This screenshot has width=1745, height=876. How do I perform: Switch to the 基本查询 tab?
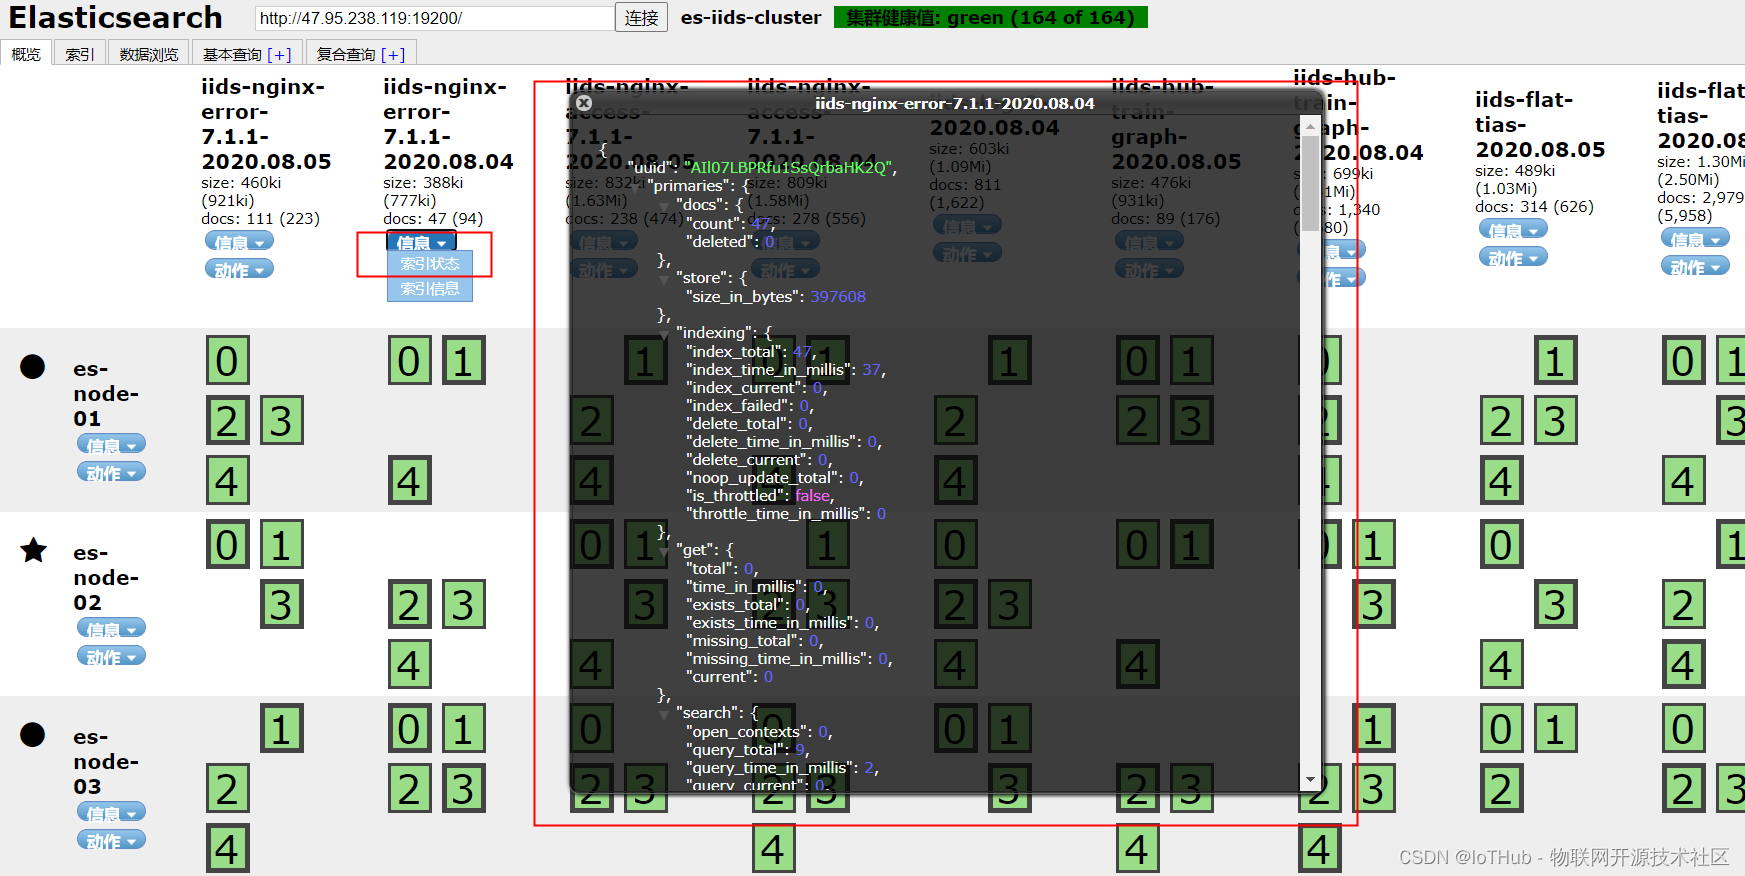(247, 54)
